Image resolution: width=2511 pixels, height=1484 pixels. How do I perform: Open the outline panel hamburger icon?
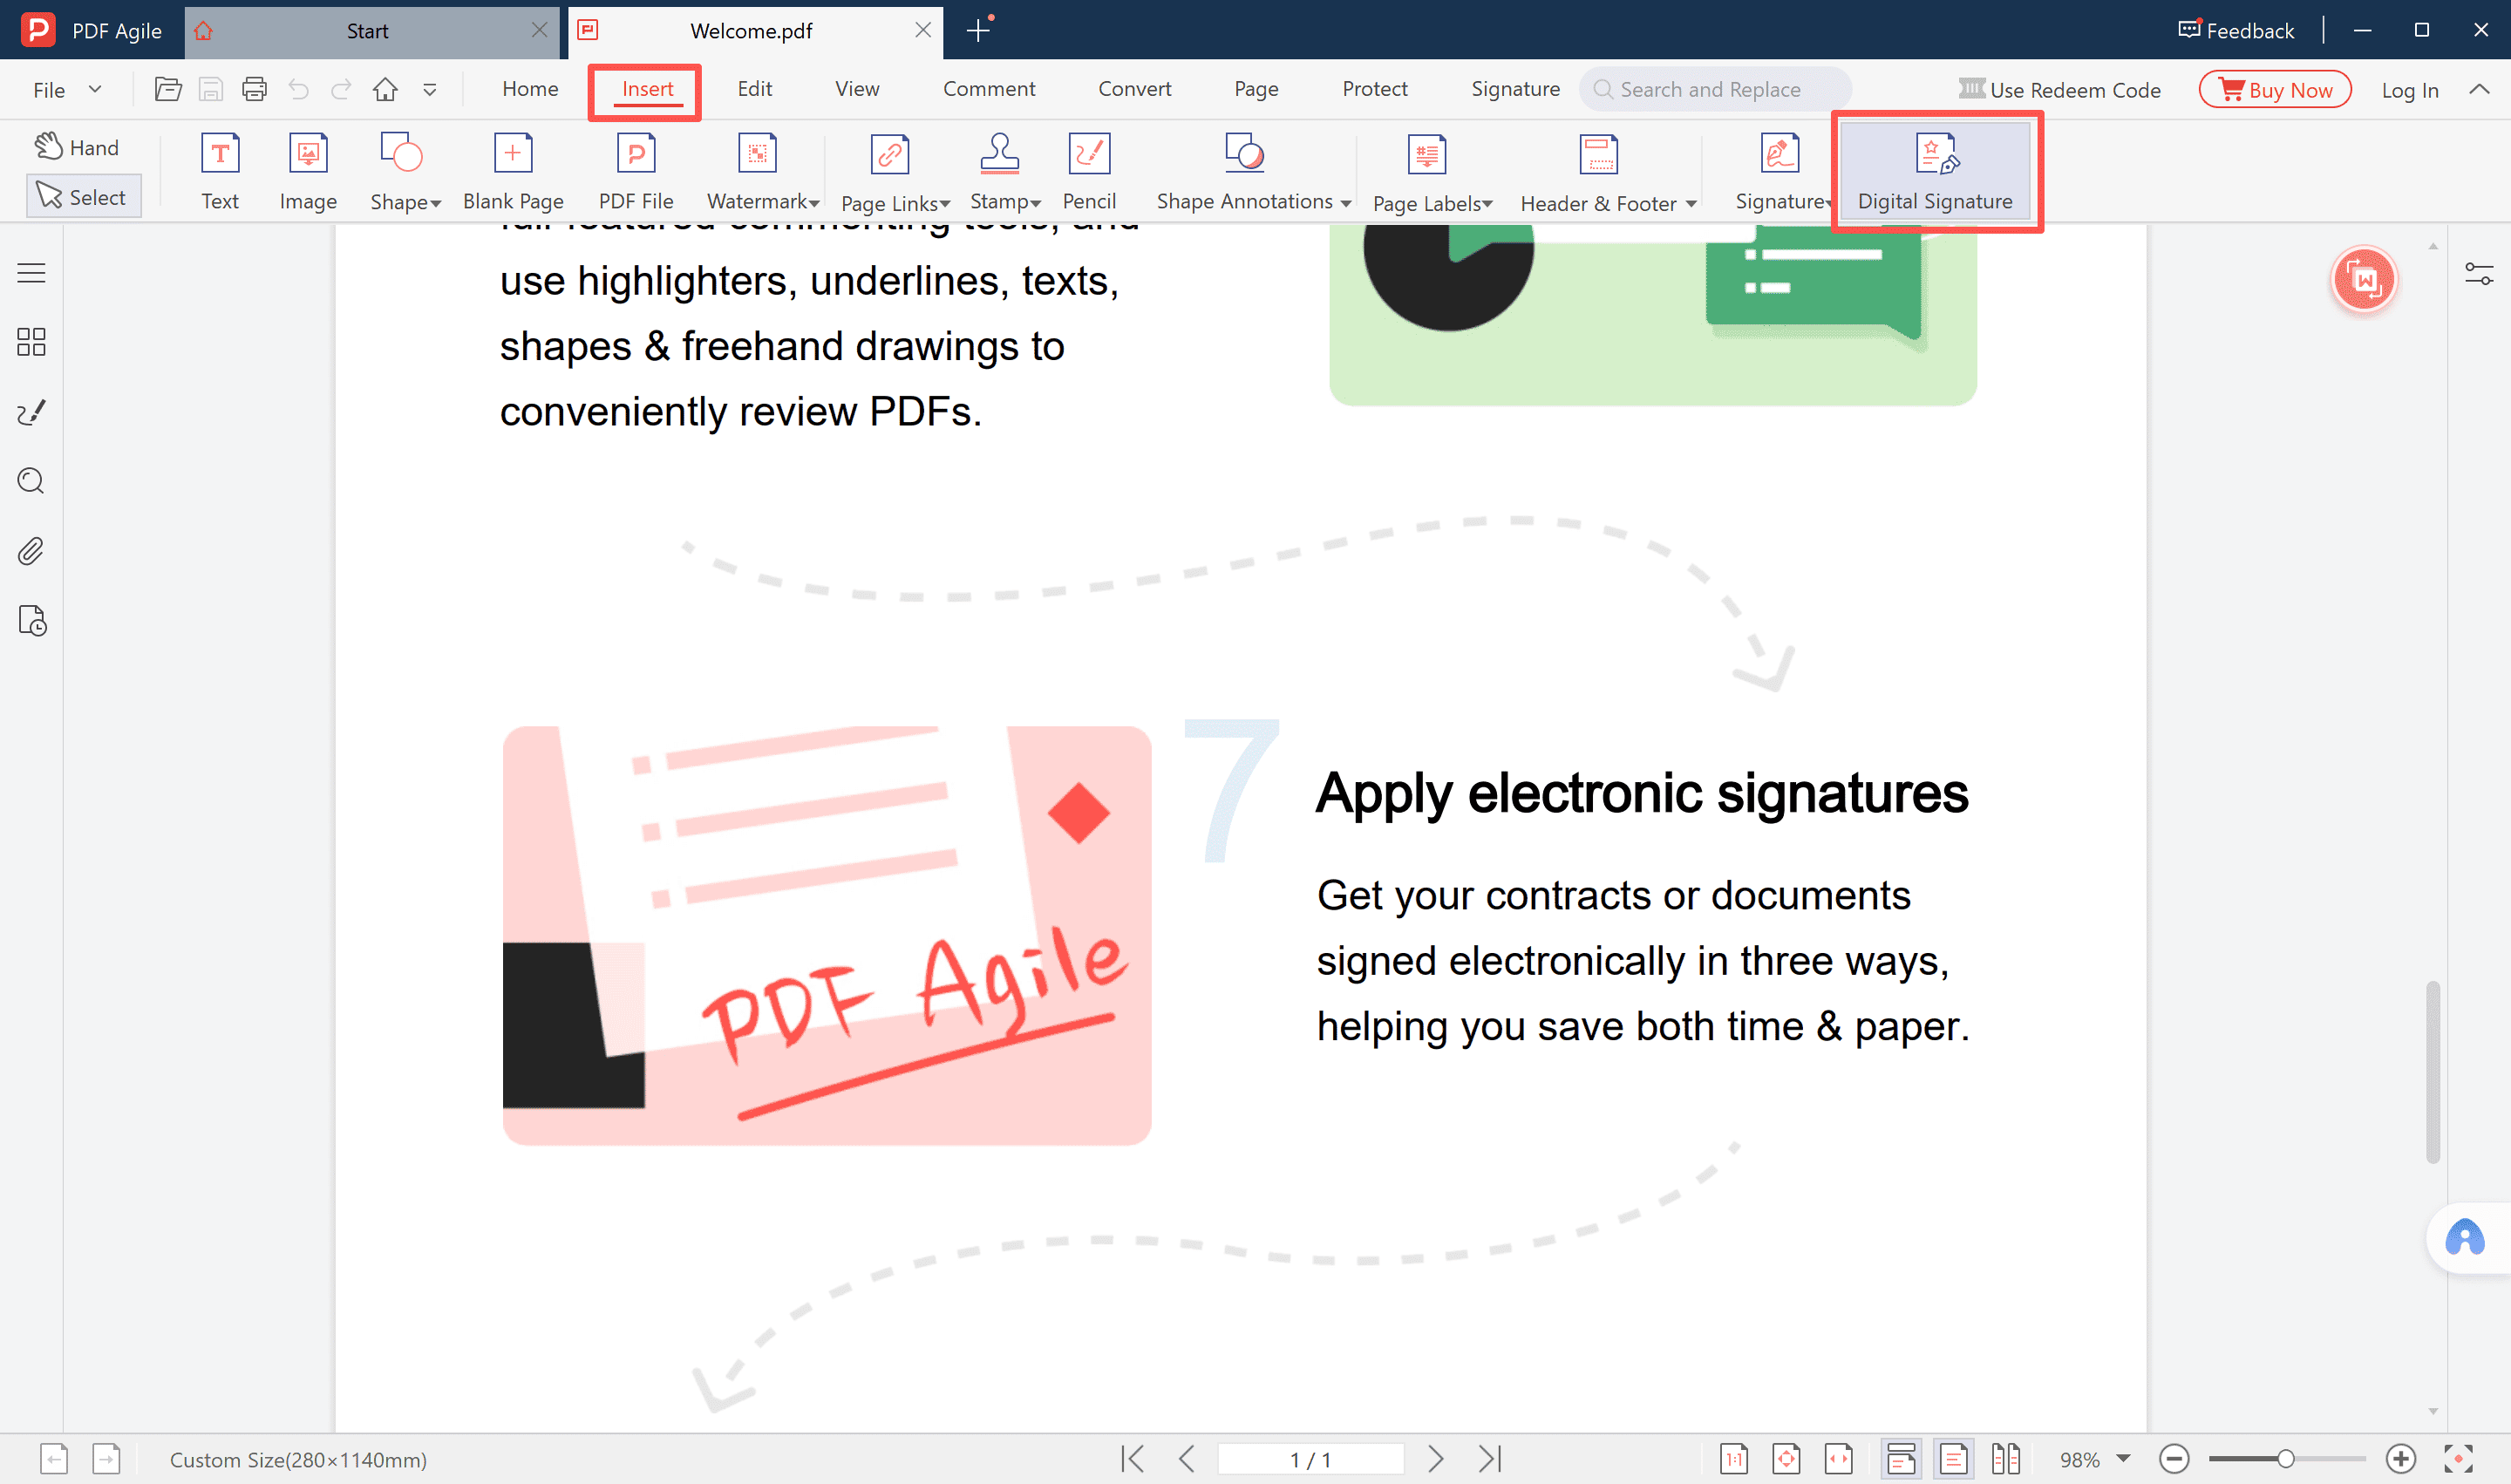31,273
